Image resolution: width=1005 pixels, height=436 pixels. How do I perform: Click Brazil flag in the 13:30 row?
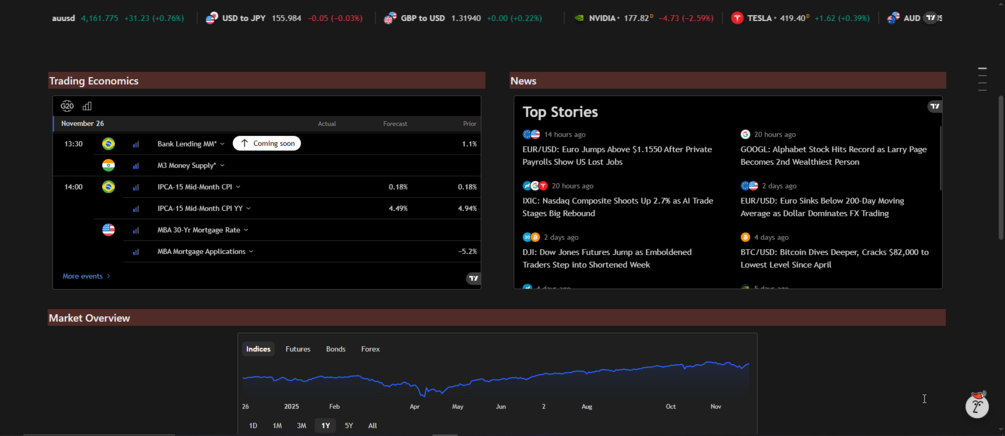click(x=108, y=144)
